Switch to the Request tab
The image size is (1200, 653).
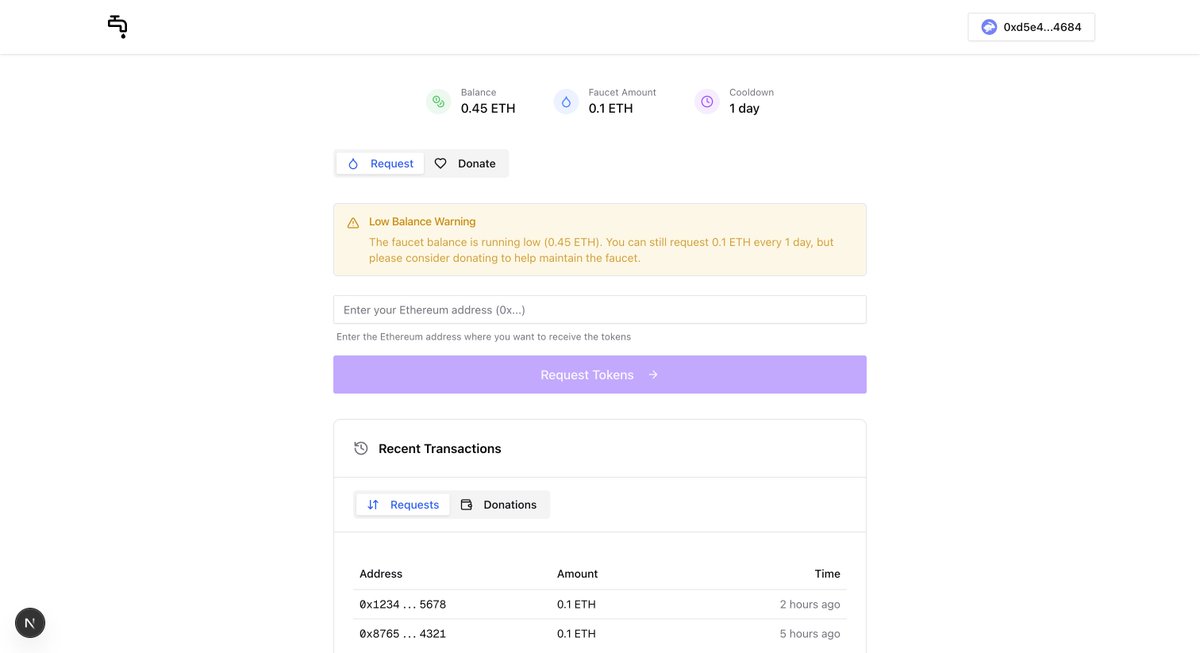click(x=380, y=163)
